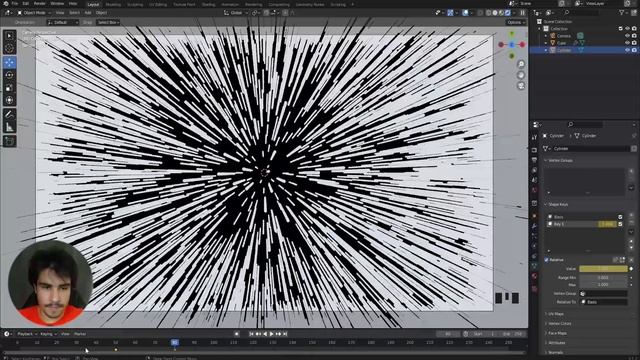Activate the Transform tool
The image size is (640, 360).
pyautogui.click(x=9, y=100)
